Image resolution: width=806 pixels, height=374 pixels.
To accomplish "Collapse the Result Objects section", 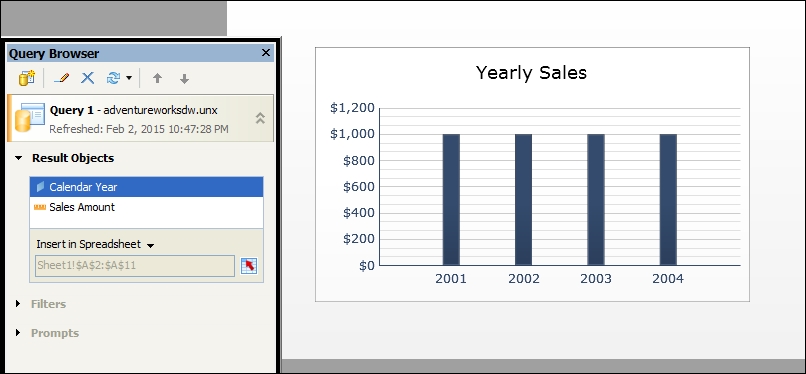I will [x=19, y=158].
